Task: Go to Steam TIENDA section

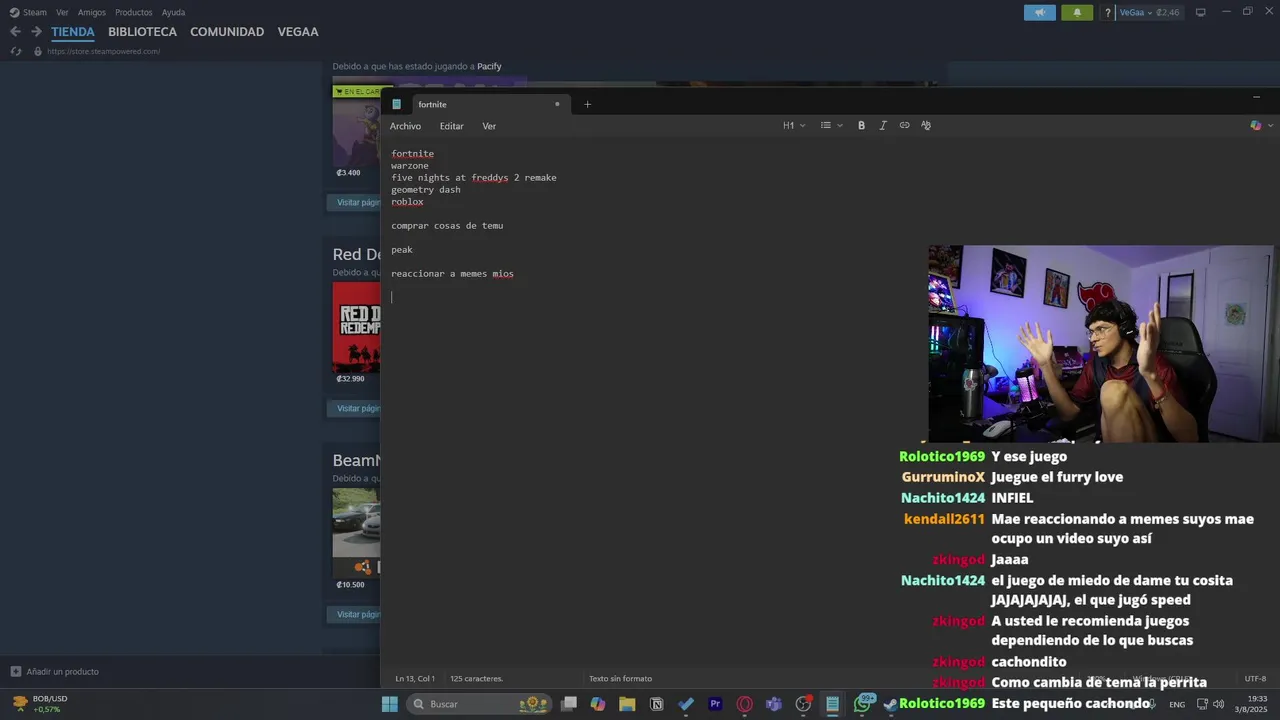Action: pyautogui.click(x=73, y=32)
